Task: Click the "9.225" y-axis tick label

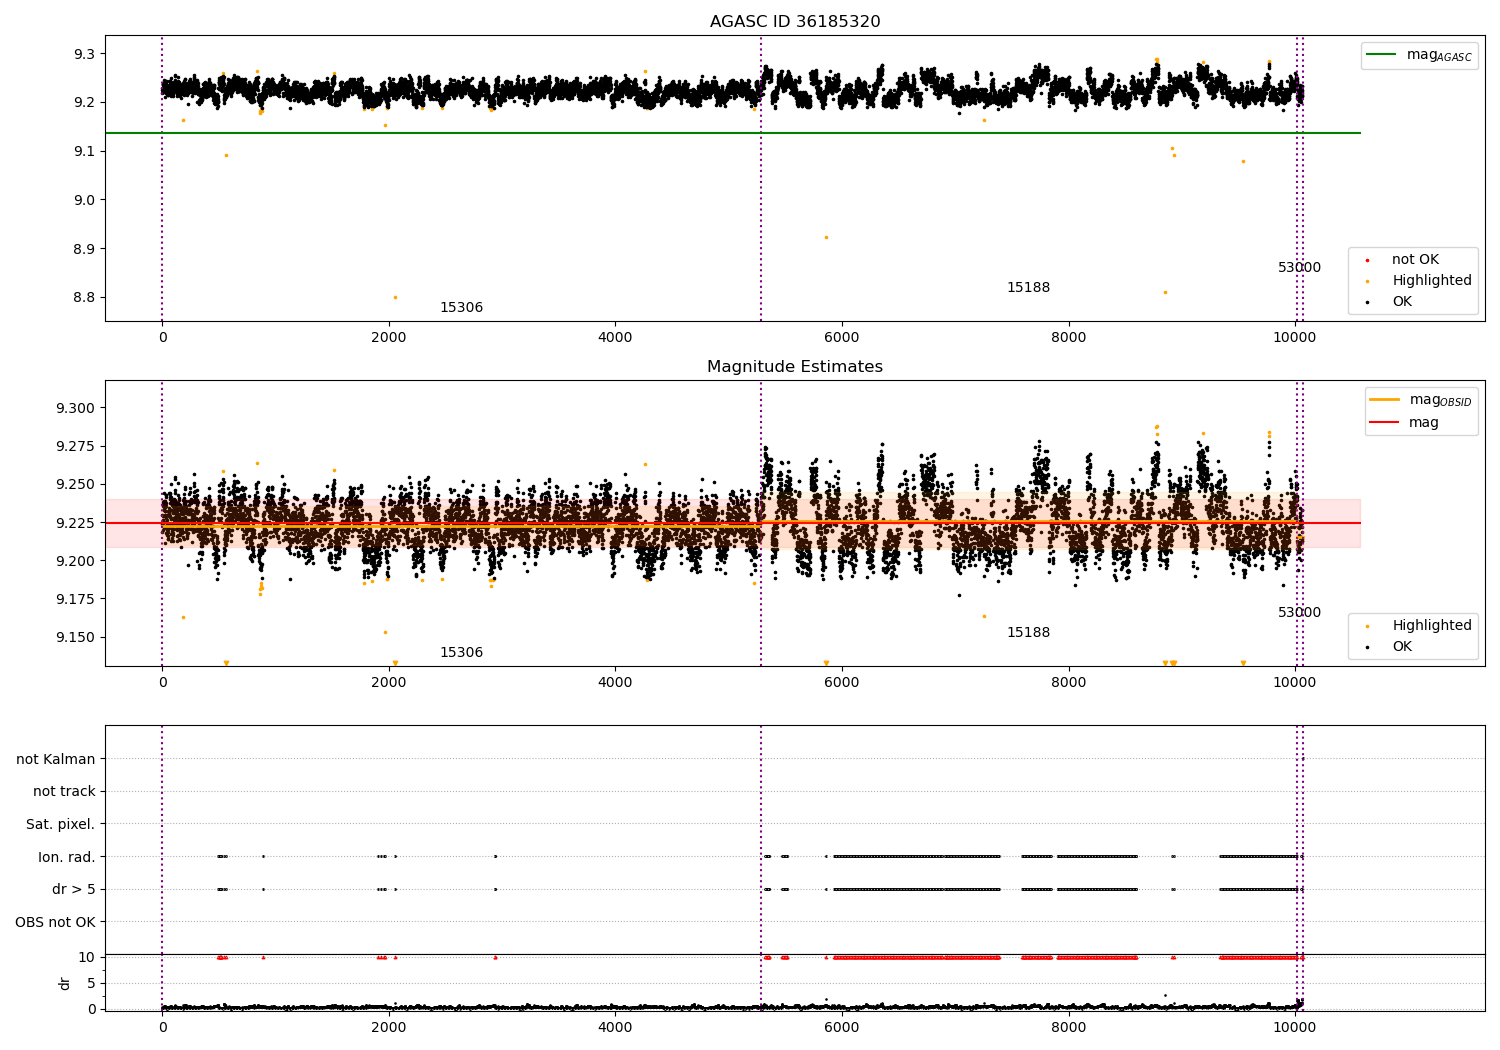Action: click(x=76, y=523)
